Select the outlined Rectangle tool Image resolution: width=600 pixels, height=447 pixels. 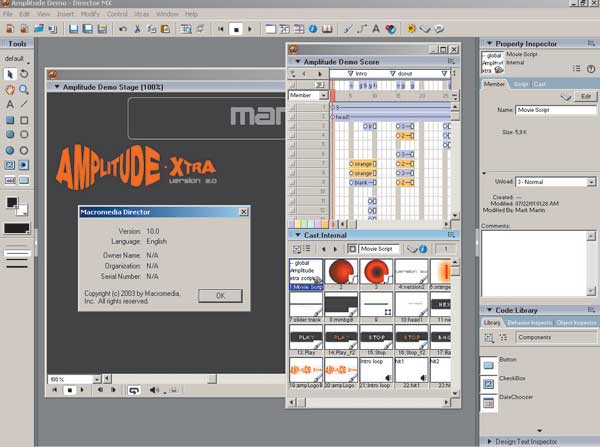click(24, 120)
